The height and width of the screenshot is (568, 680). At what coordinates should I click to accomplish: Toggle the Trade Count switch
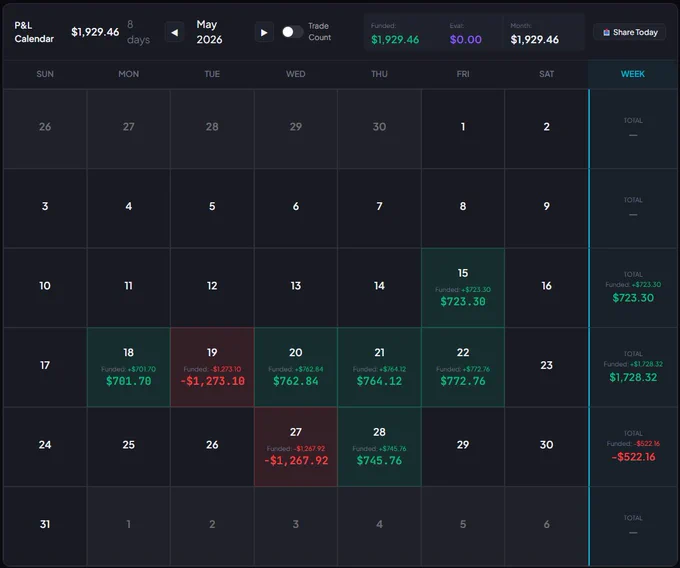tap(292, 32)
